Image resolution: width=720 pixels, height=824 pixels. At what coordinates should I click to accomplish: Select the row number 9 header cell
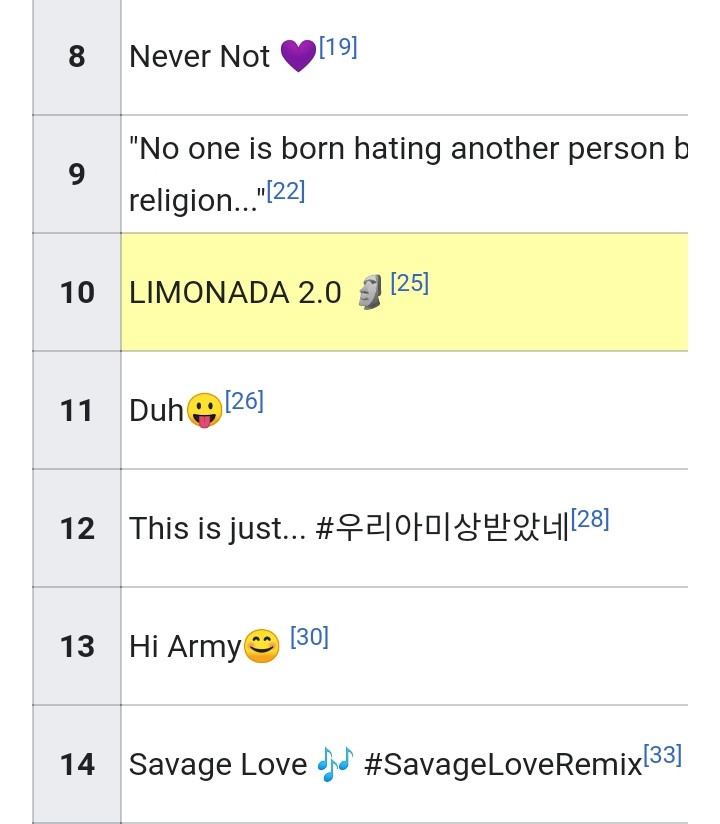click(x=77, y=174)
